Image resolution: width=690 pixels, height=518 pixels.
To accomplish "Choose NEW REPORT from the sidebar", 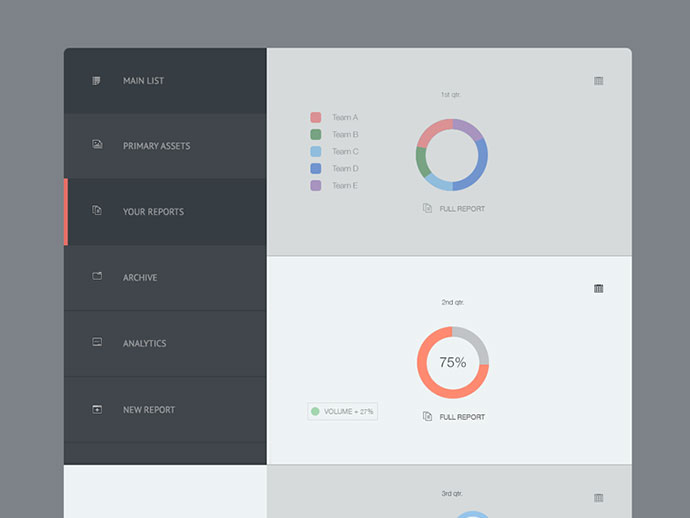I will 165,409.
